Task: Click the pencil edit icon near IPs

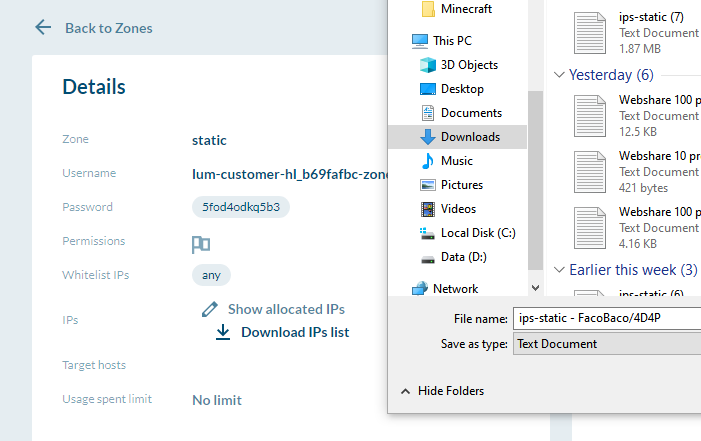Action: point(209,309)
